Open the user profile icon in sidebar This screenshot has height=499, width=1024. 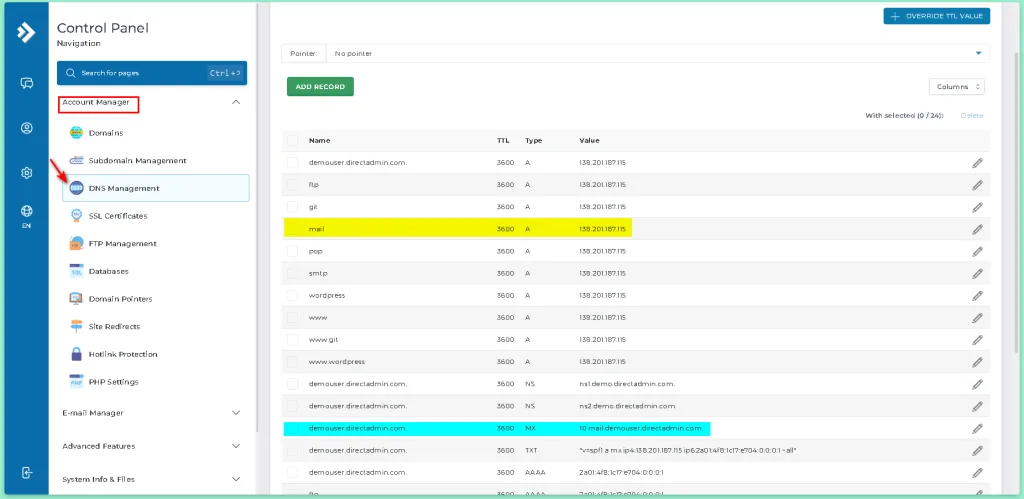coord(27,128)
